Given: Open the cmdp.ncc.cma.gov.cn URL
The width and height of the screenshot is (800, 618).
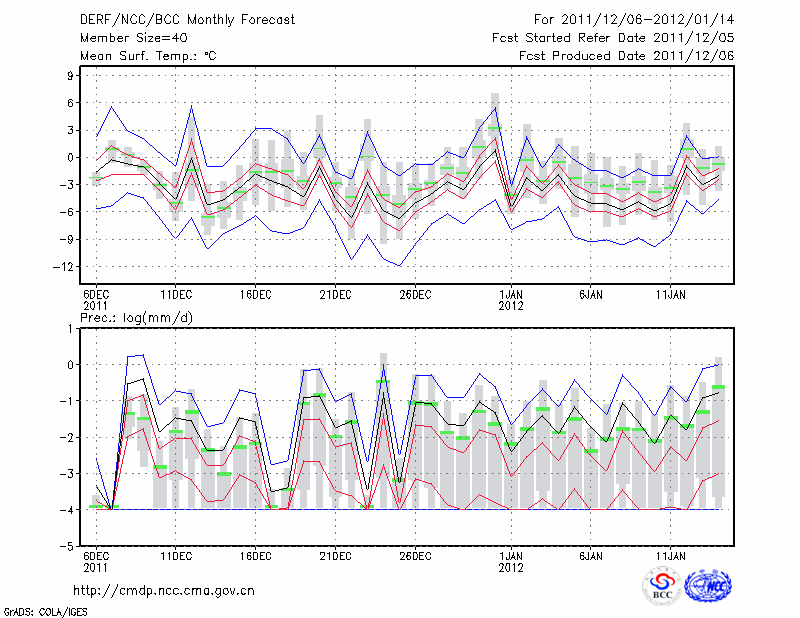Looking at the screenshot, I should pyautogui.click(x=164, y=590).
